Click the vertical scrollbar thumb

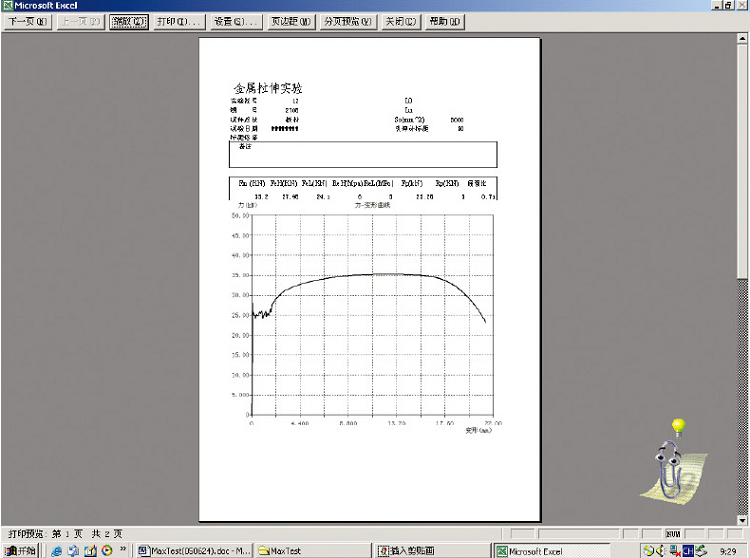point(742,161)
